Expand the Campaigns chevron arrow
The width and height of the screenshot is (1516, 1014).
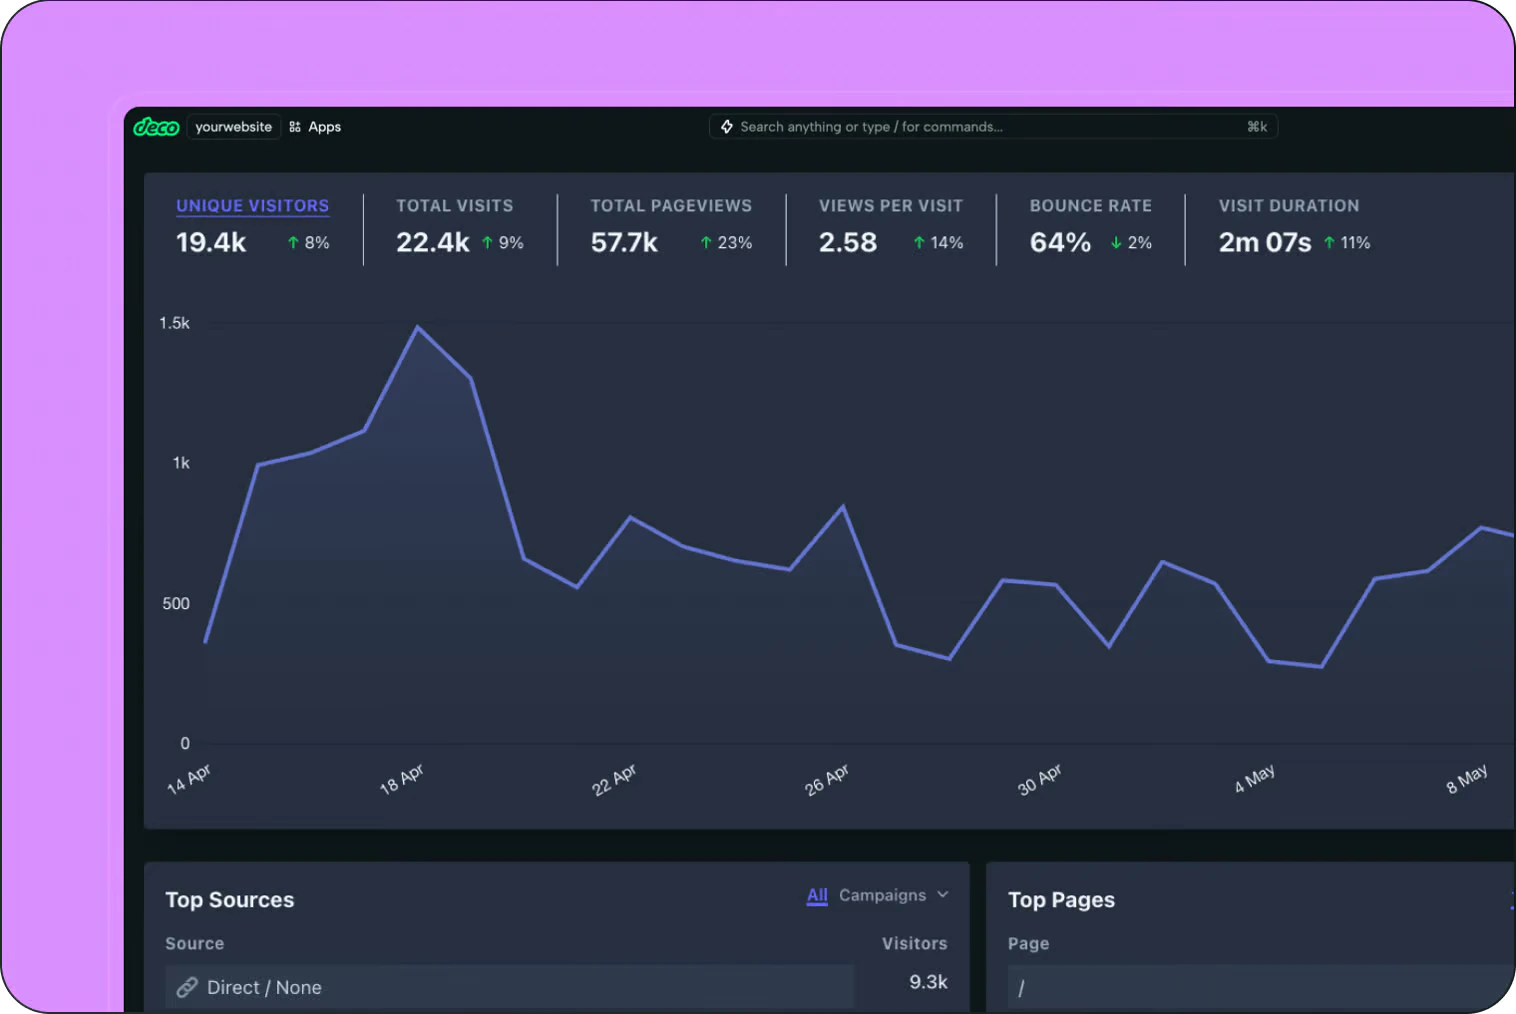942,895
